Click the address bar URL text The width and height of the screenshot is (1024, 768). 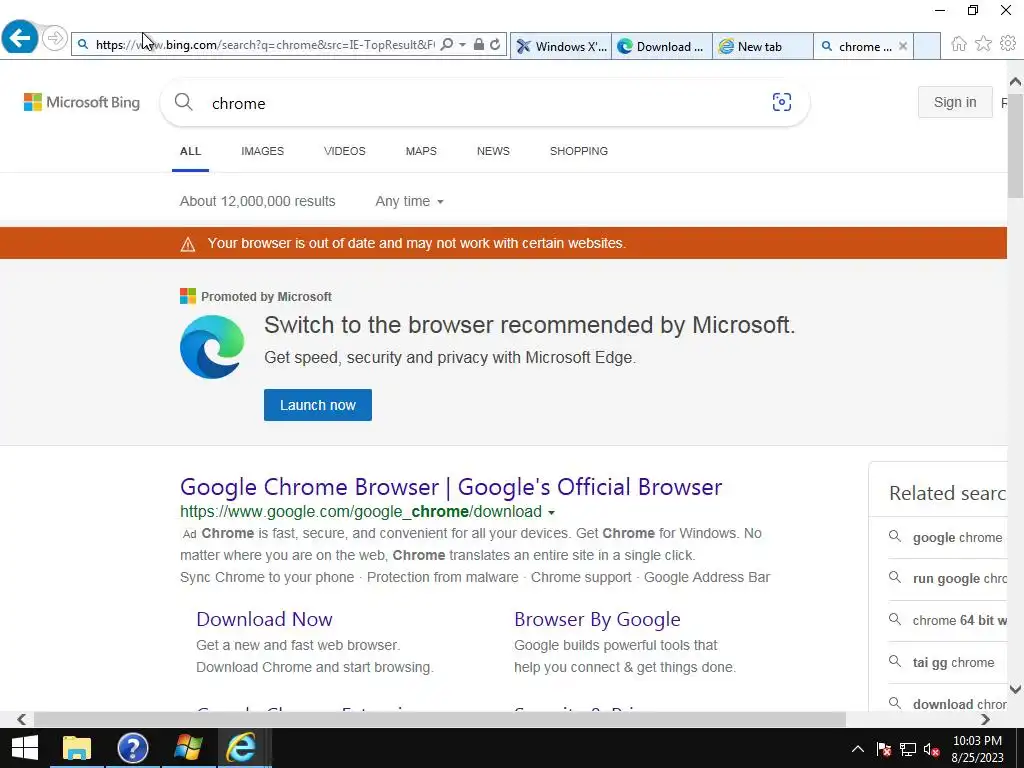pos(264,44)
